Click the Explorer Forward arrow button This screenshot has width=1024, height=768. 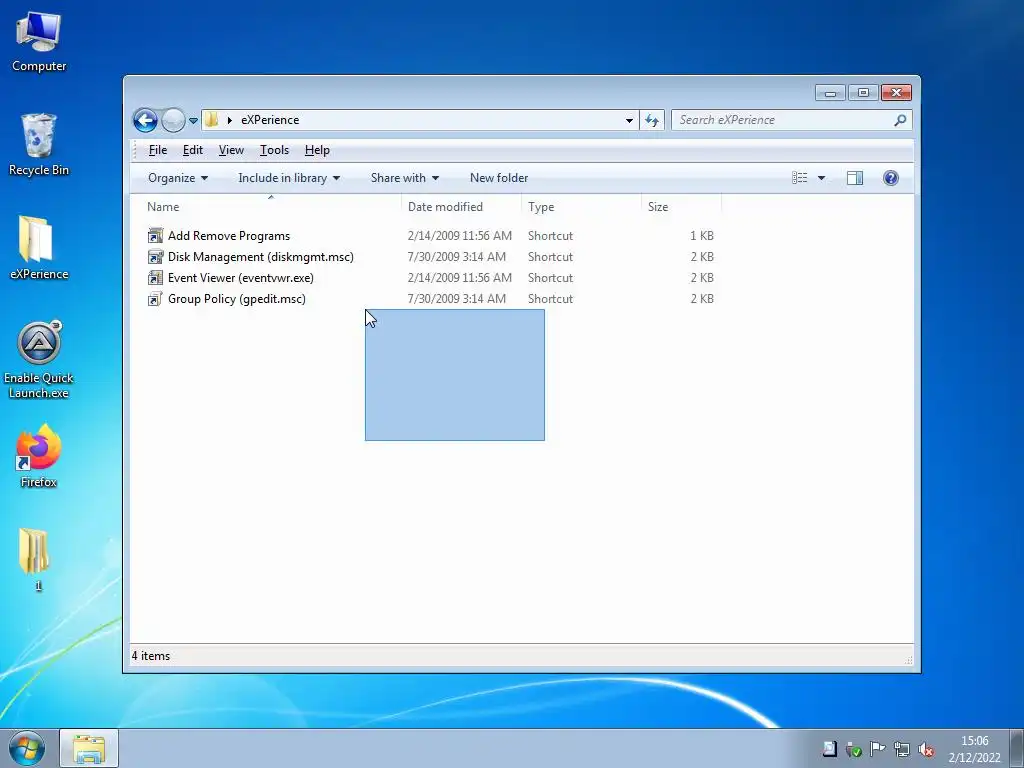pyautogui.click(x=173, y=120)
